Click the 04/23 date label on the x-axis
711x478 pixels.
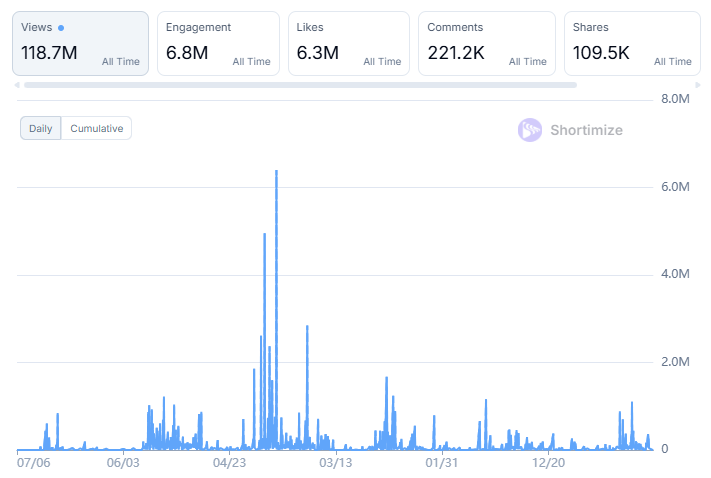(x=229, y=462)
